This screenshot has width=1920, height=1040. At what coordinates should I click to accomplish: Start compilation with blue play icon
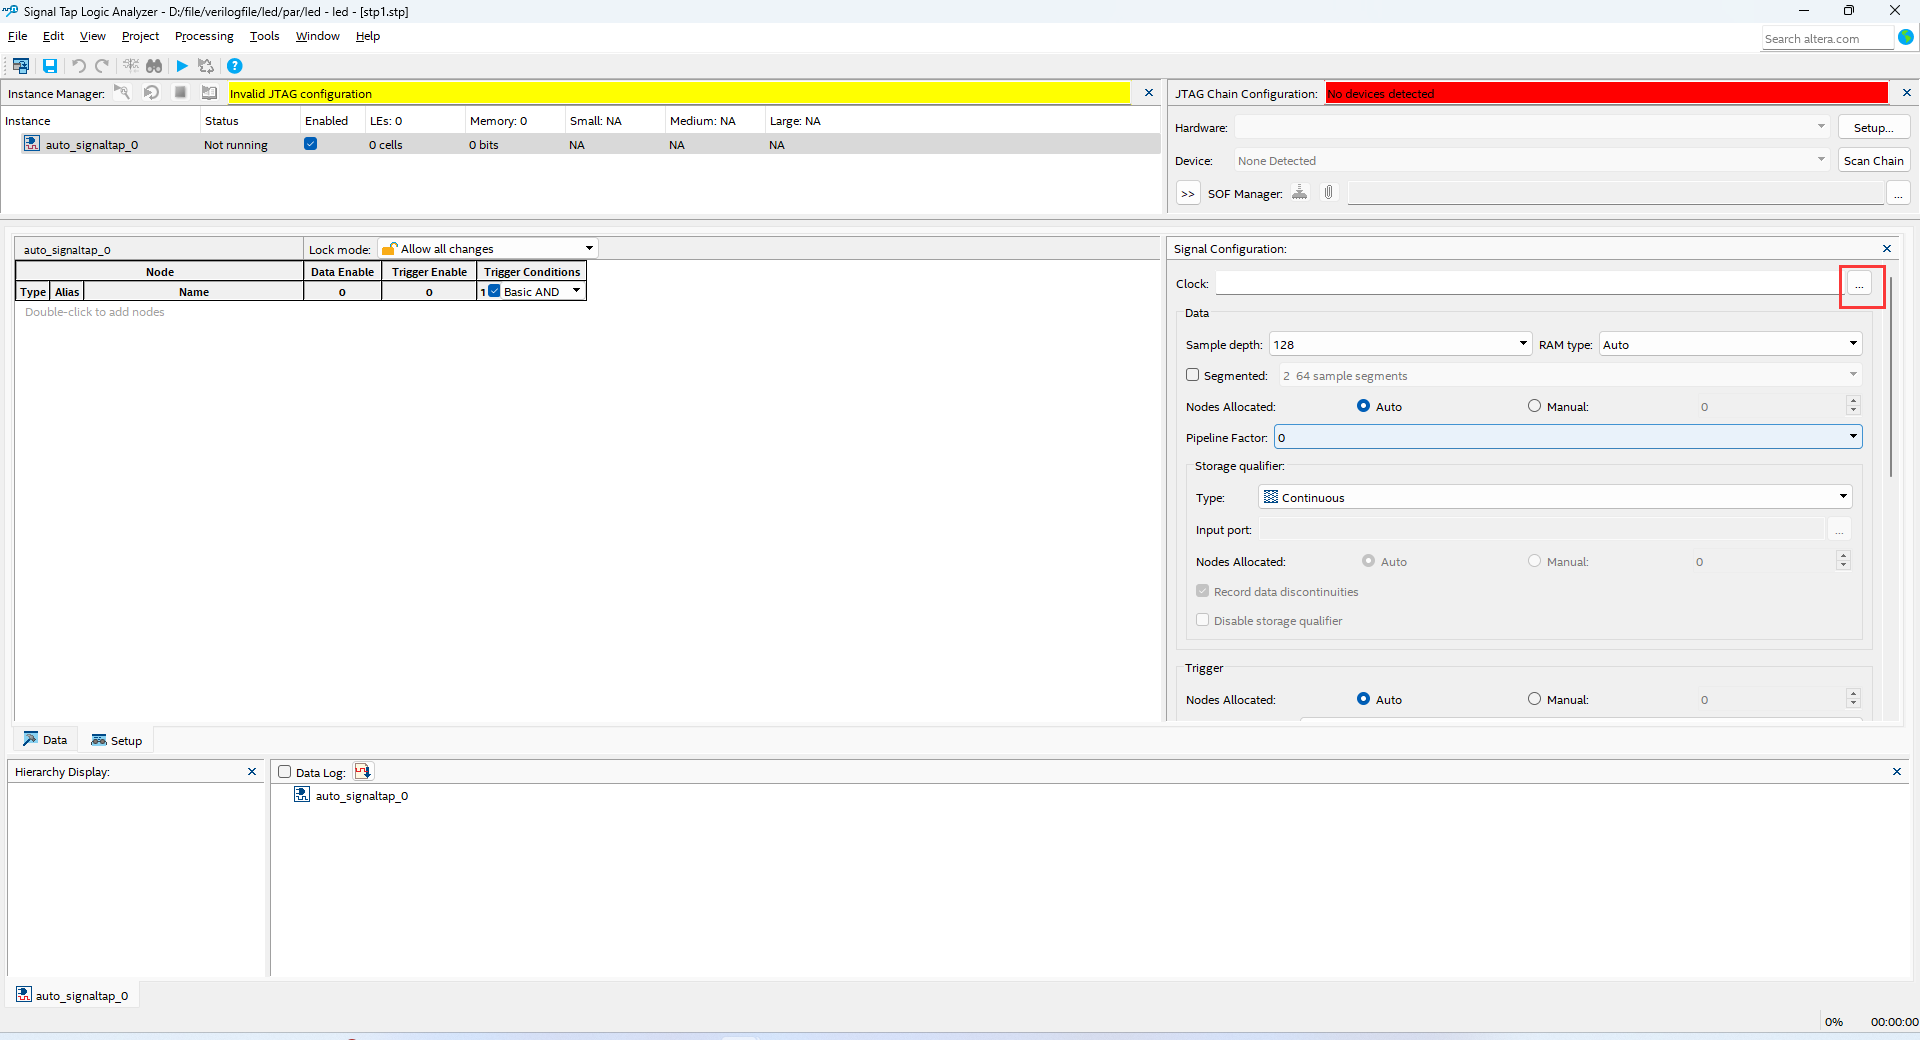coord(182,66)
